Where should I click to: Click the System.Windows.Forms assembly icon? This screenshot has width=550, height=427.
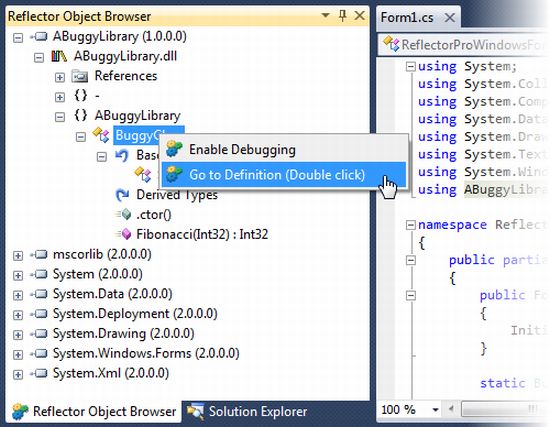39,353
